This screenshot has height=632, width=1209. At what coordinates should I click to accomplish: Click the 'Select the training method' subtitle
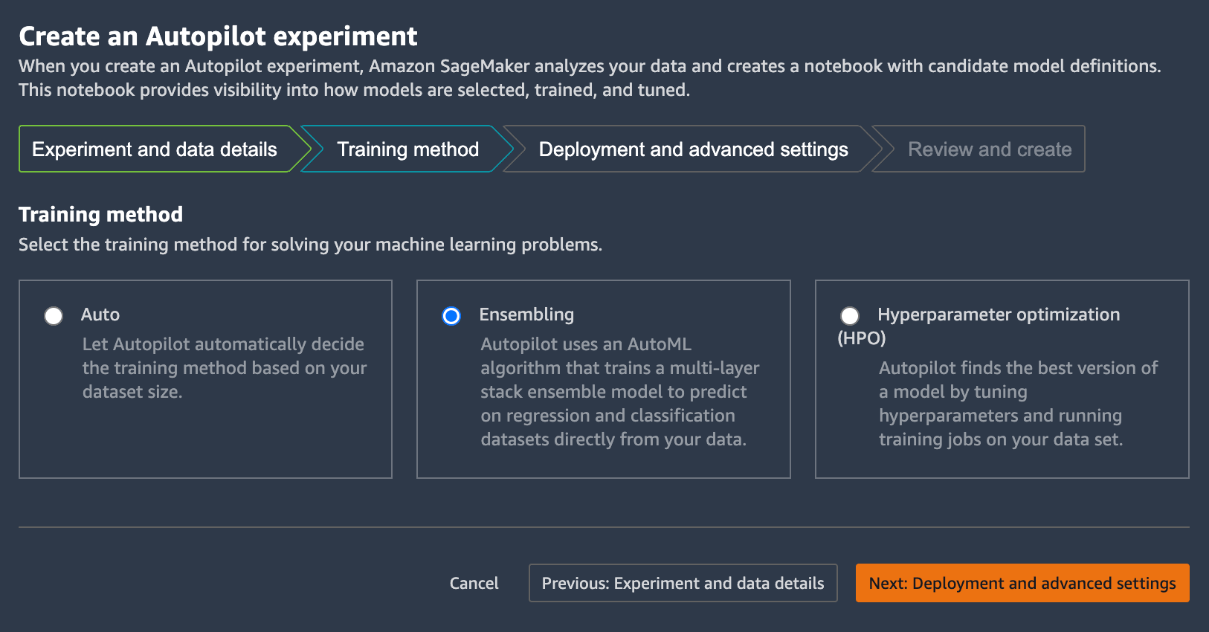click(x=310, y=244)
